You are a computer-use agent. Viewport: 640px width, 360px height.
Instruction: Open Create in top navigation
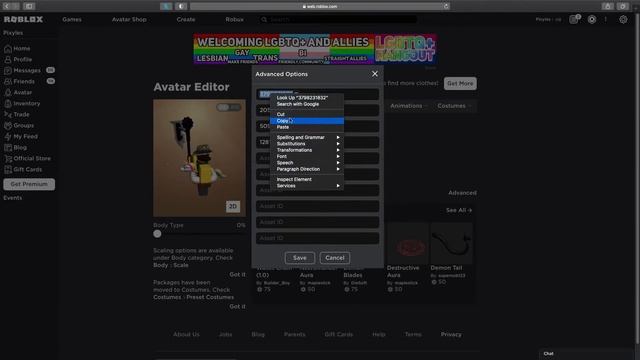(x=186, y=19)
